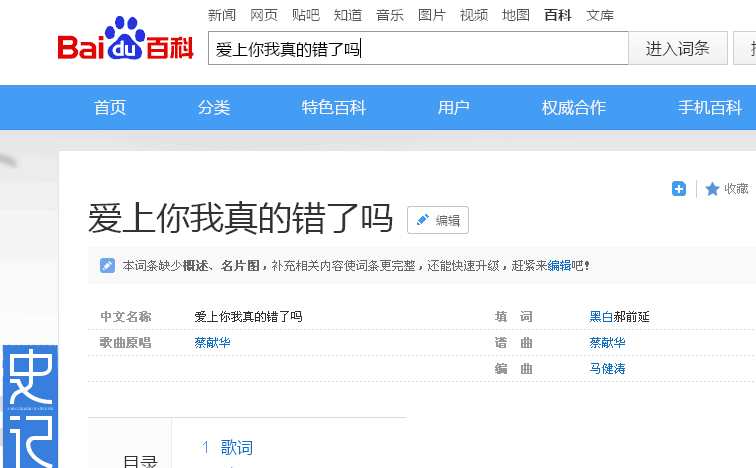Image resolution: width=756 pixels, height=468 pixels.
Task: Open the 权威合作 navigation tab
Action: click(x=574, y=108)
